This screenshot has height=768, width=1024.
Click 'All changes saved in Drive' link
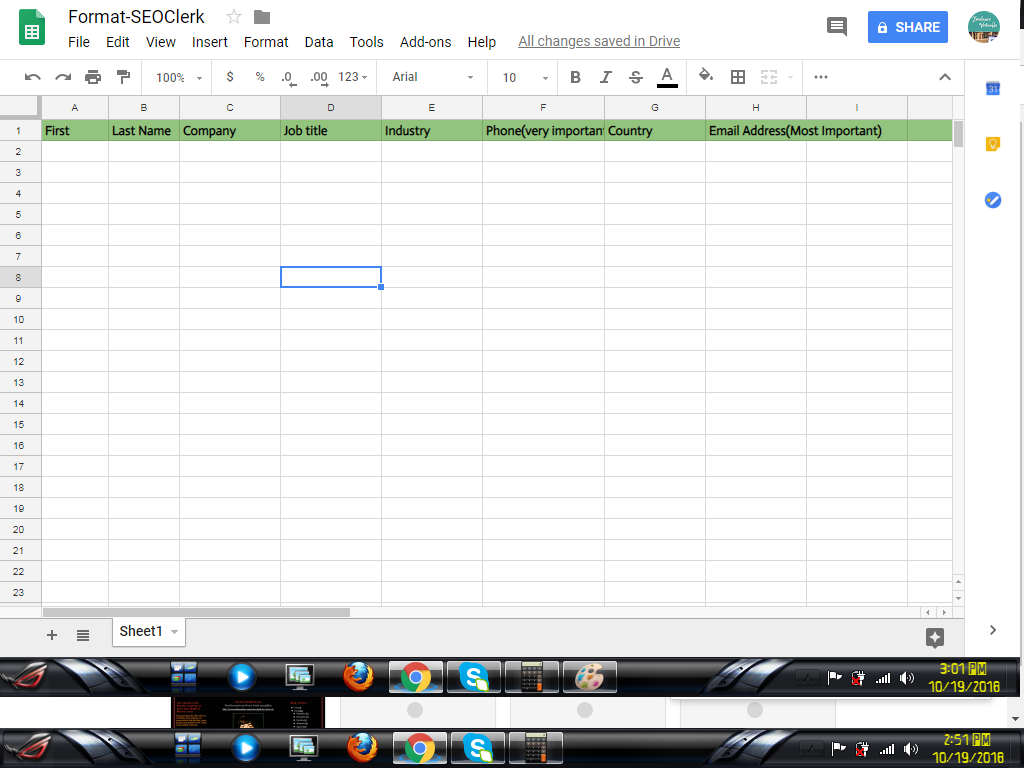pyautogui.click(x=599, y=42)
